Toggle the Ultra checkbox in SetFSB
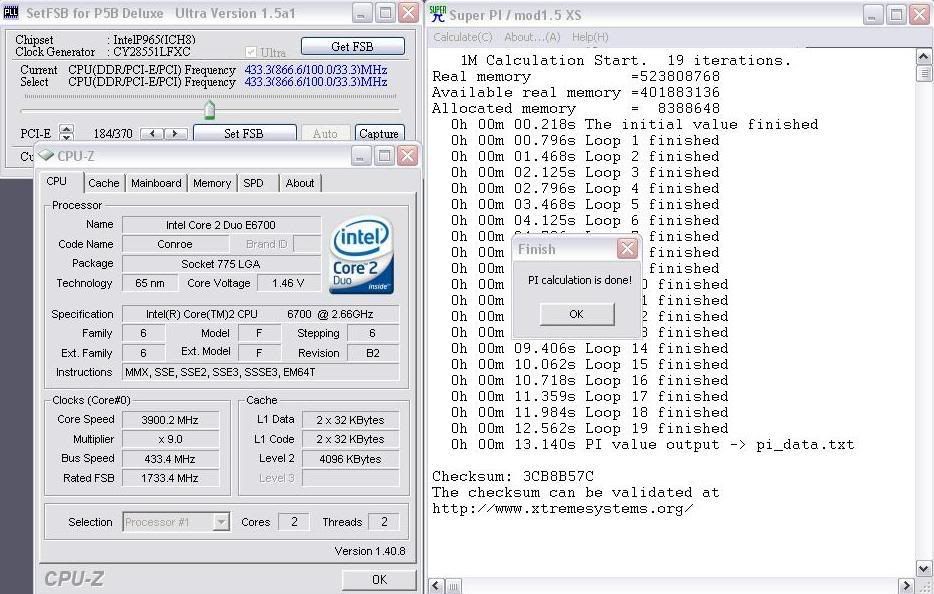 251,52
